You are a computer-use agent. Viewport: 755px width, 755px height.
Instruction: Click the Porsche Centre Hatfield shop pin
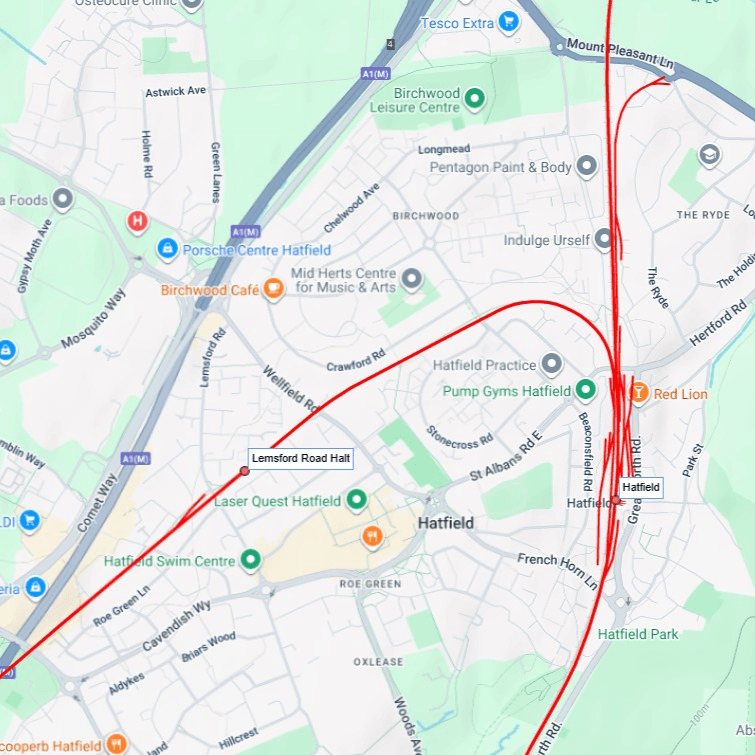tap(168, 250)
